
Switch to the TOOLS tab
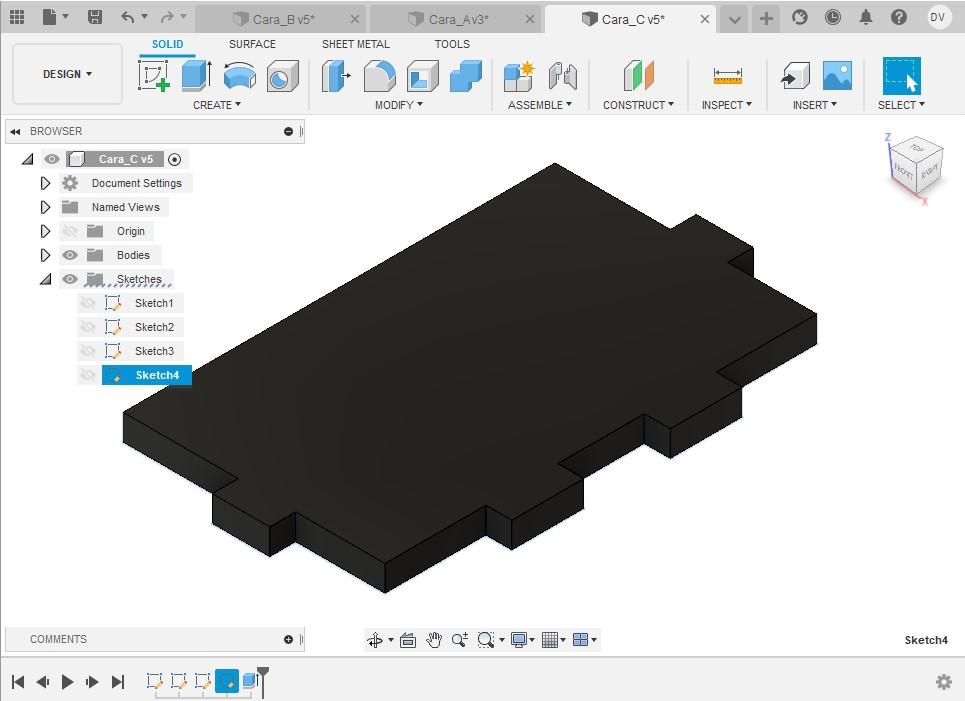pyautogui.click(x=452, y=44)
